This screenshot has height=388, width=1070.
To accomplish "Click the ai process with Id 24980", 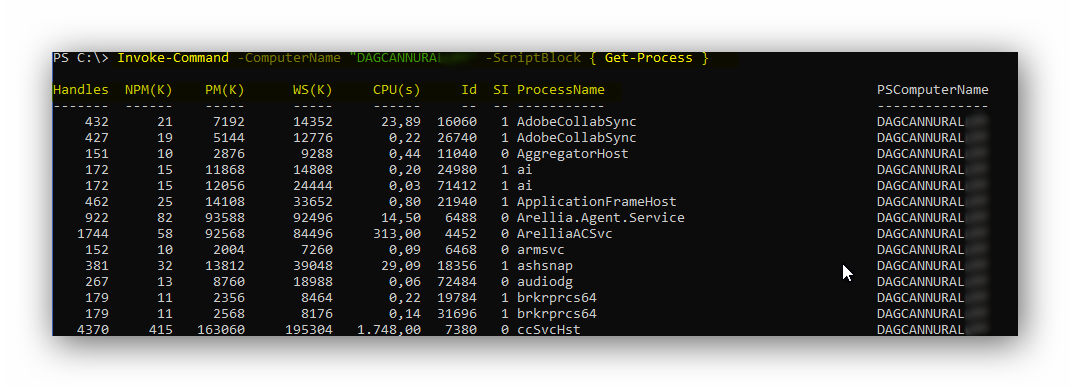I will [x=525, y=170].
